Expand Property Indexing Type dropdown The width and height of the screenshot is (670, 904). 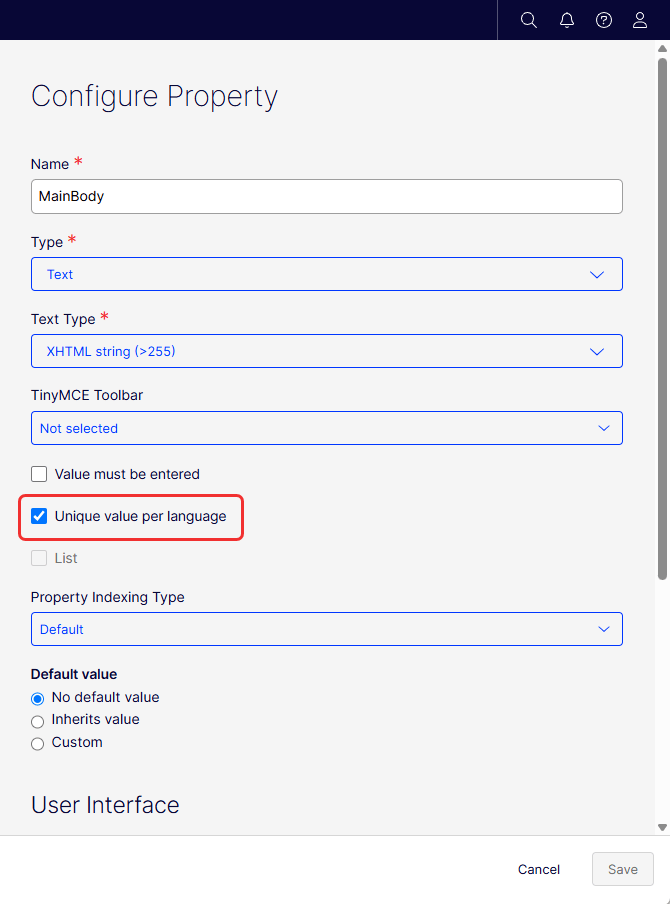[326, 629]
